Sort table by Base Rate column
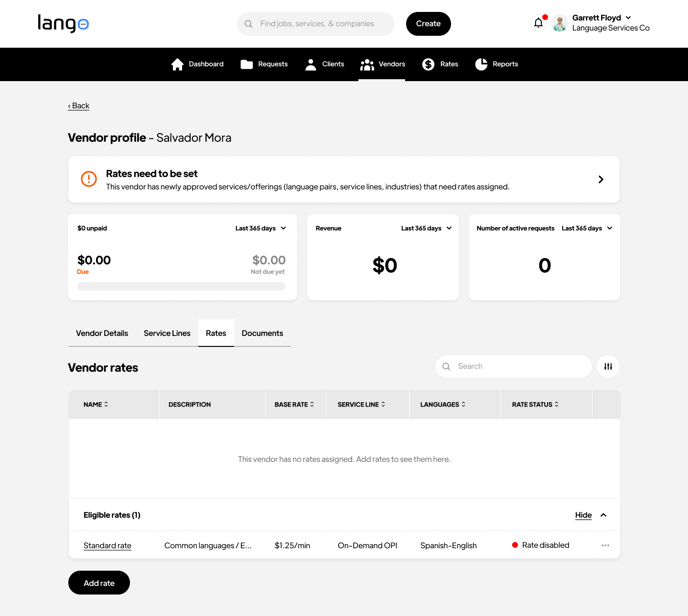The image size is (688, 616). 294,405
